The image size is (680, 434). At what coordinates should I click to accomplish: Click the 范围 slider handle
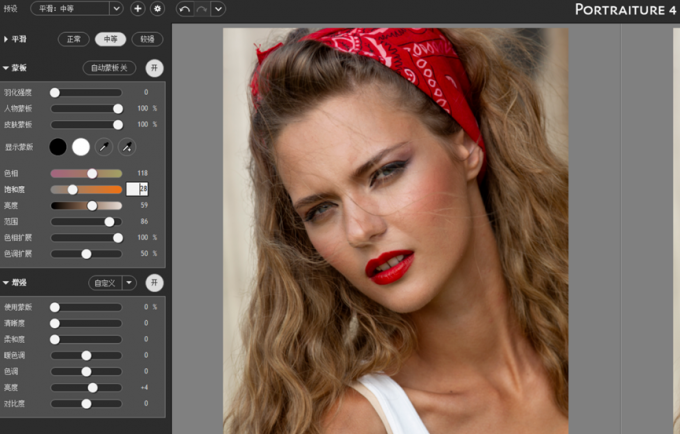coord(109,222)
